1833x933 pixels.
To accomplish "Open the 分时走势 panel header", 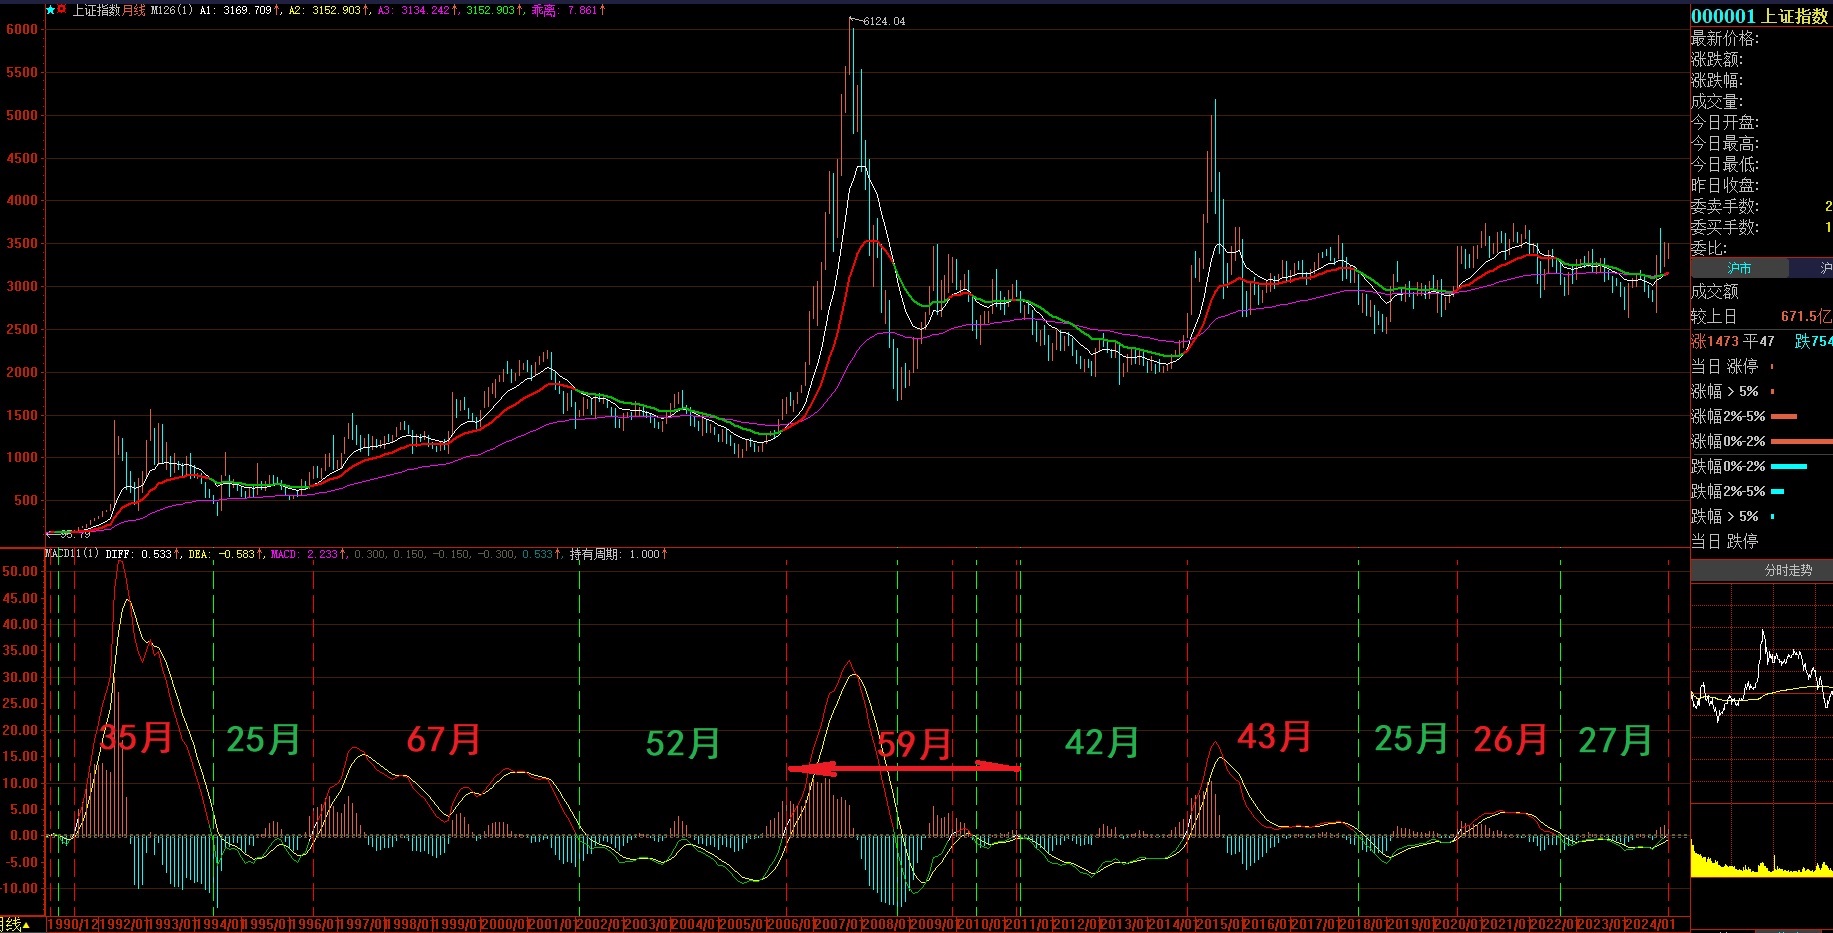I will (x=1788, y=570).
